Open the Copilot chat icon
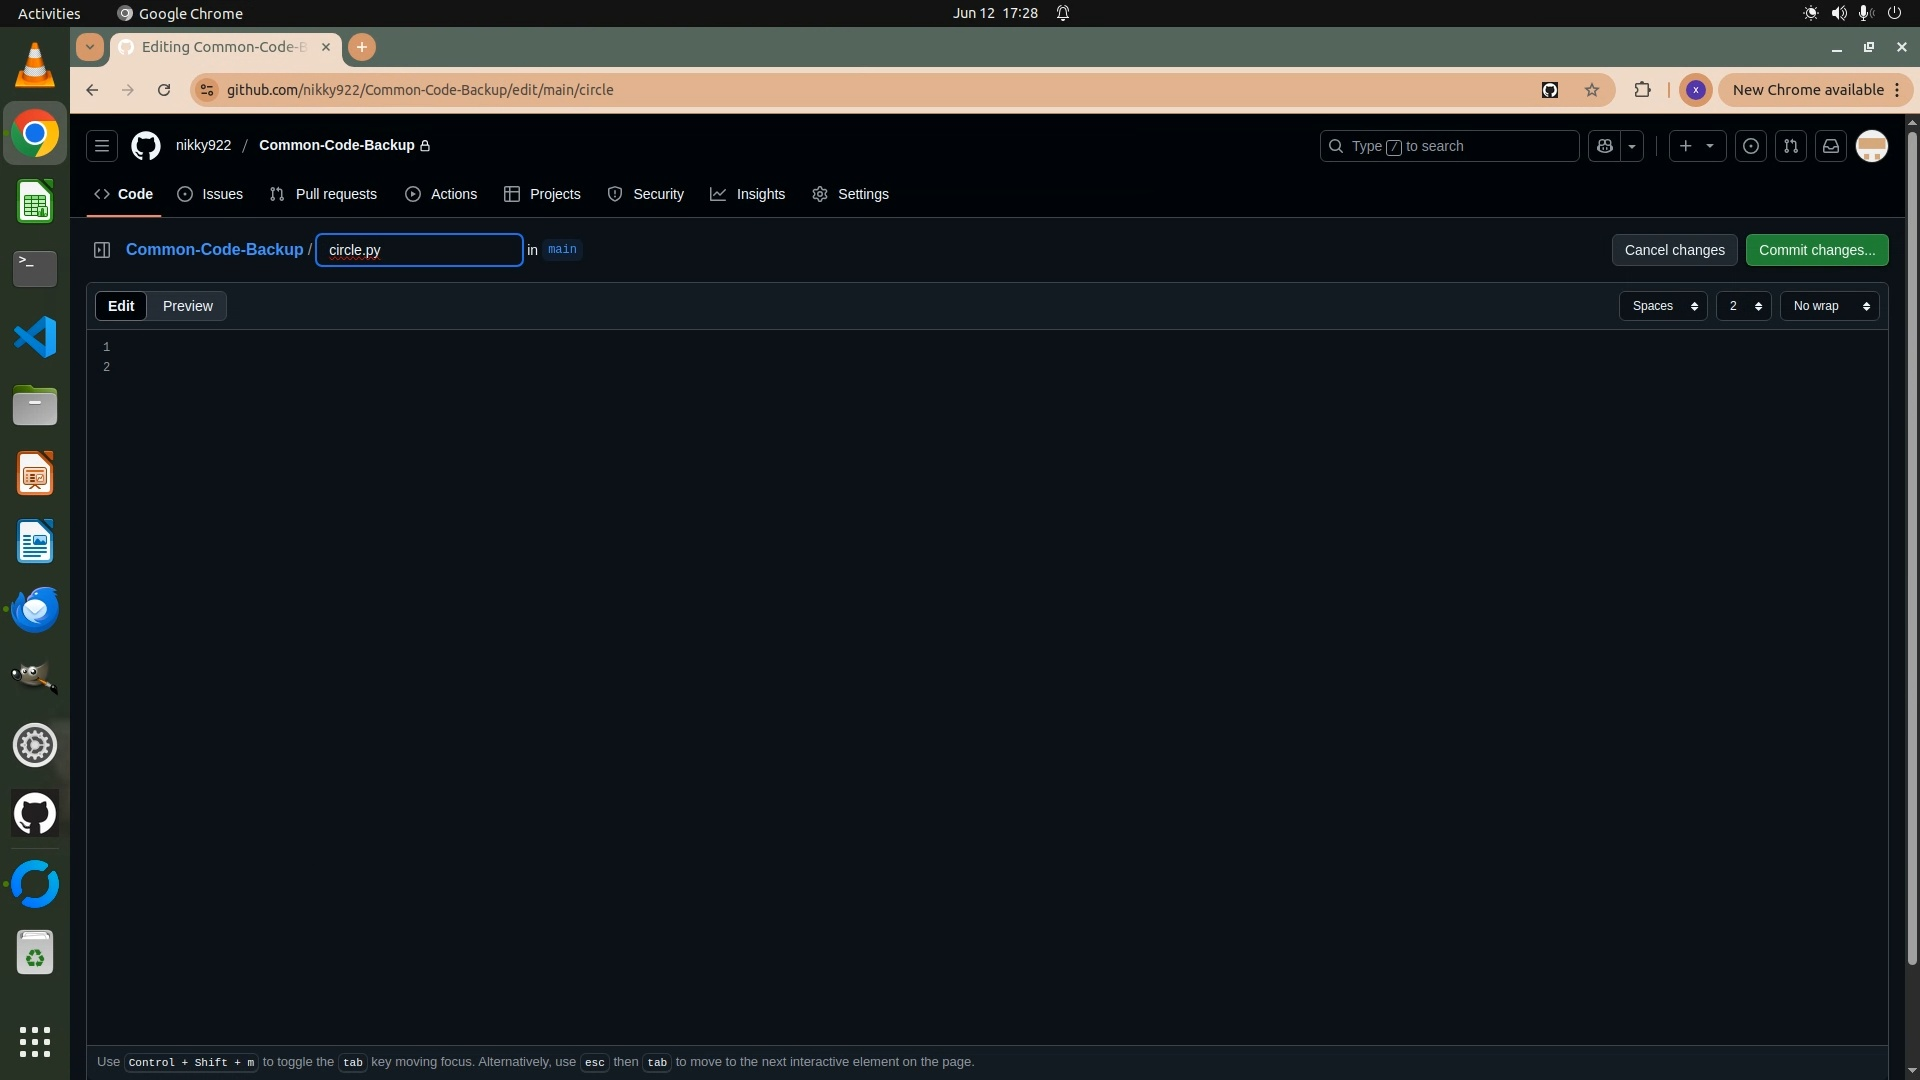This screenshot has width=1920, height=1080. pyautogui.click(x=1605, y=146)
